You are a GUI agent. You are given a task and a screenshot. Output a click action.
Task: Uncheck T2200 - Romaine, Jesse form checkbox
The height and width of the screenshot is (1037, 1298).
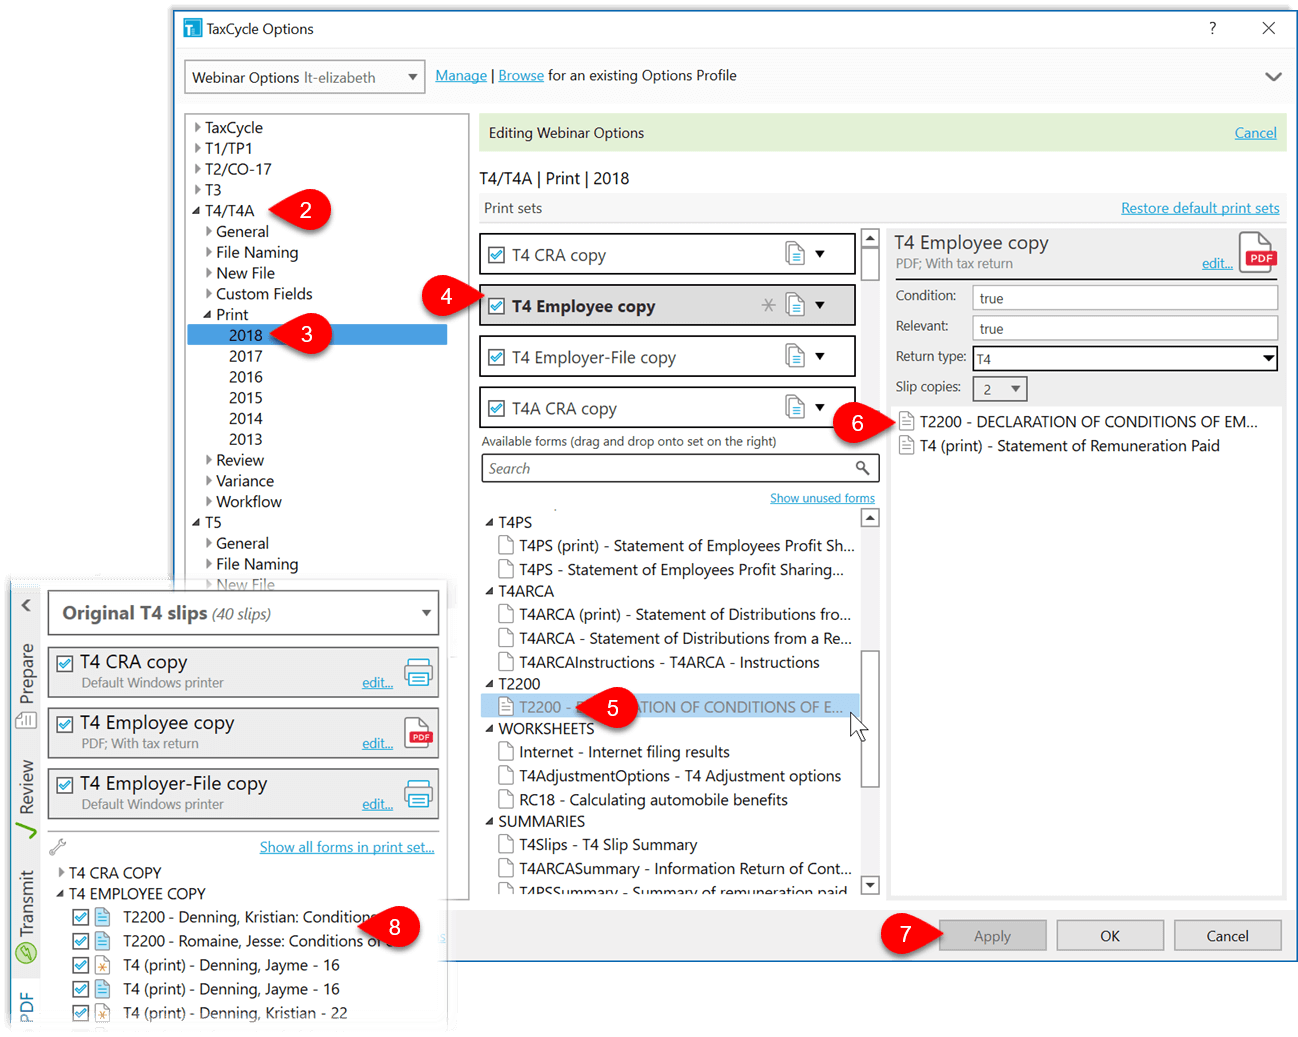[x=81, y=941]
